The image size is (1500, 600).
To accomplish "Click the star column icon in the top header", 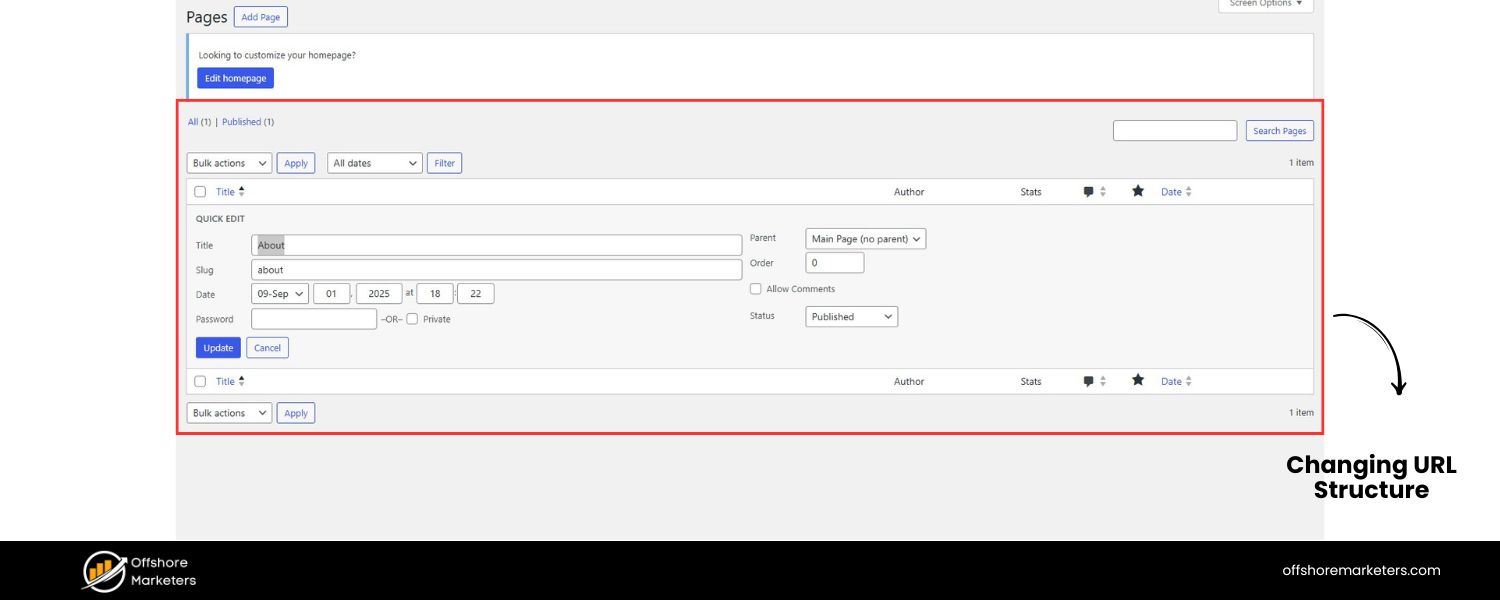I will (x=1137, y=191).
